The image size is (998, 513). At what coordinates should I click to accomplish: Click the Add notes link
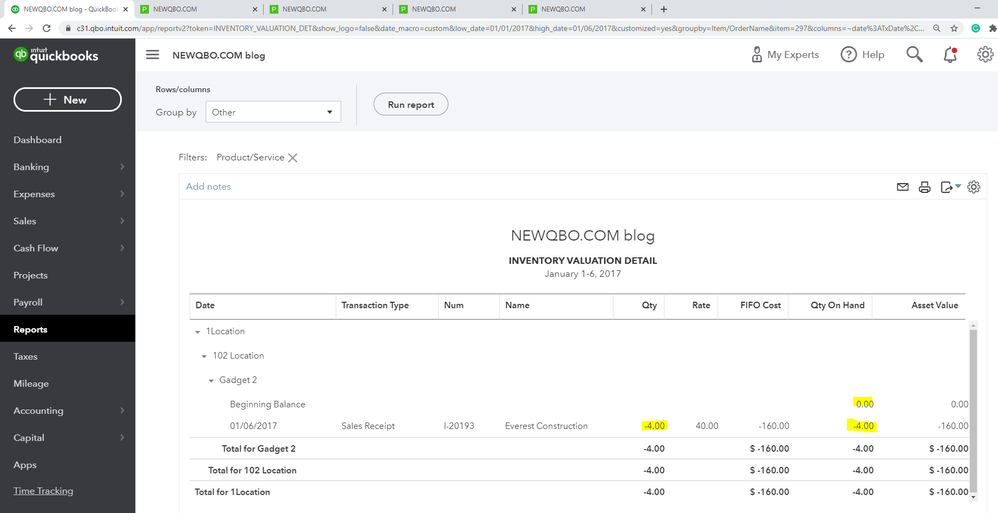tap(208, 186)
